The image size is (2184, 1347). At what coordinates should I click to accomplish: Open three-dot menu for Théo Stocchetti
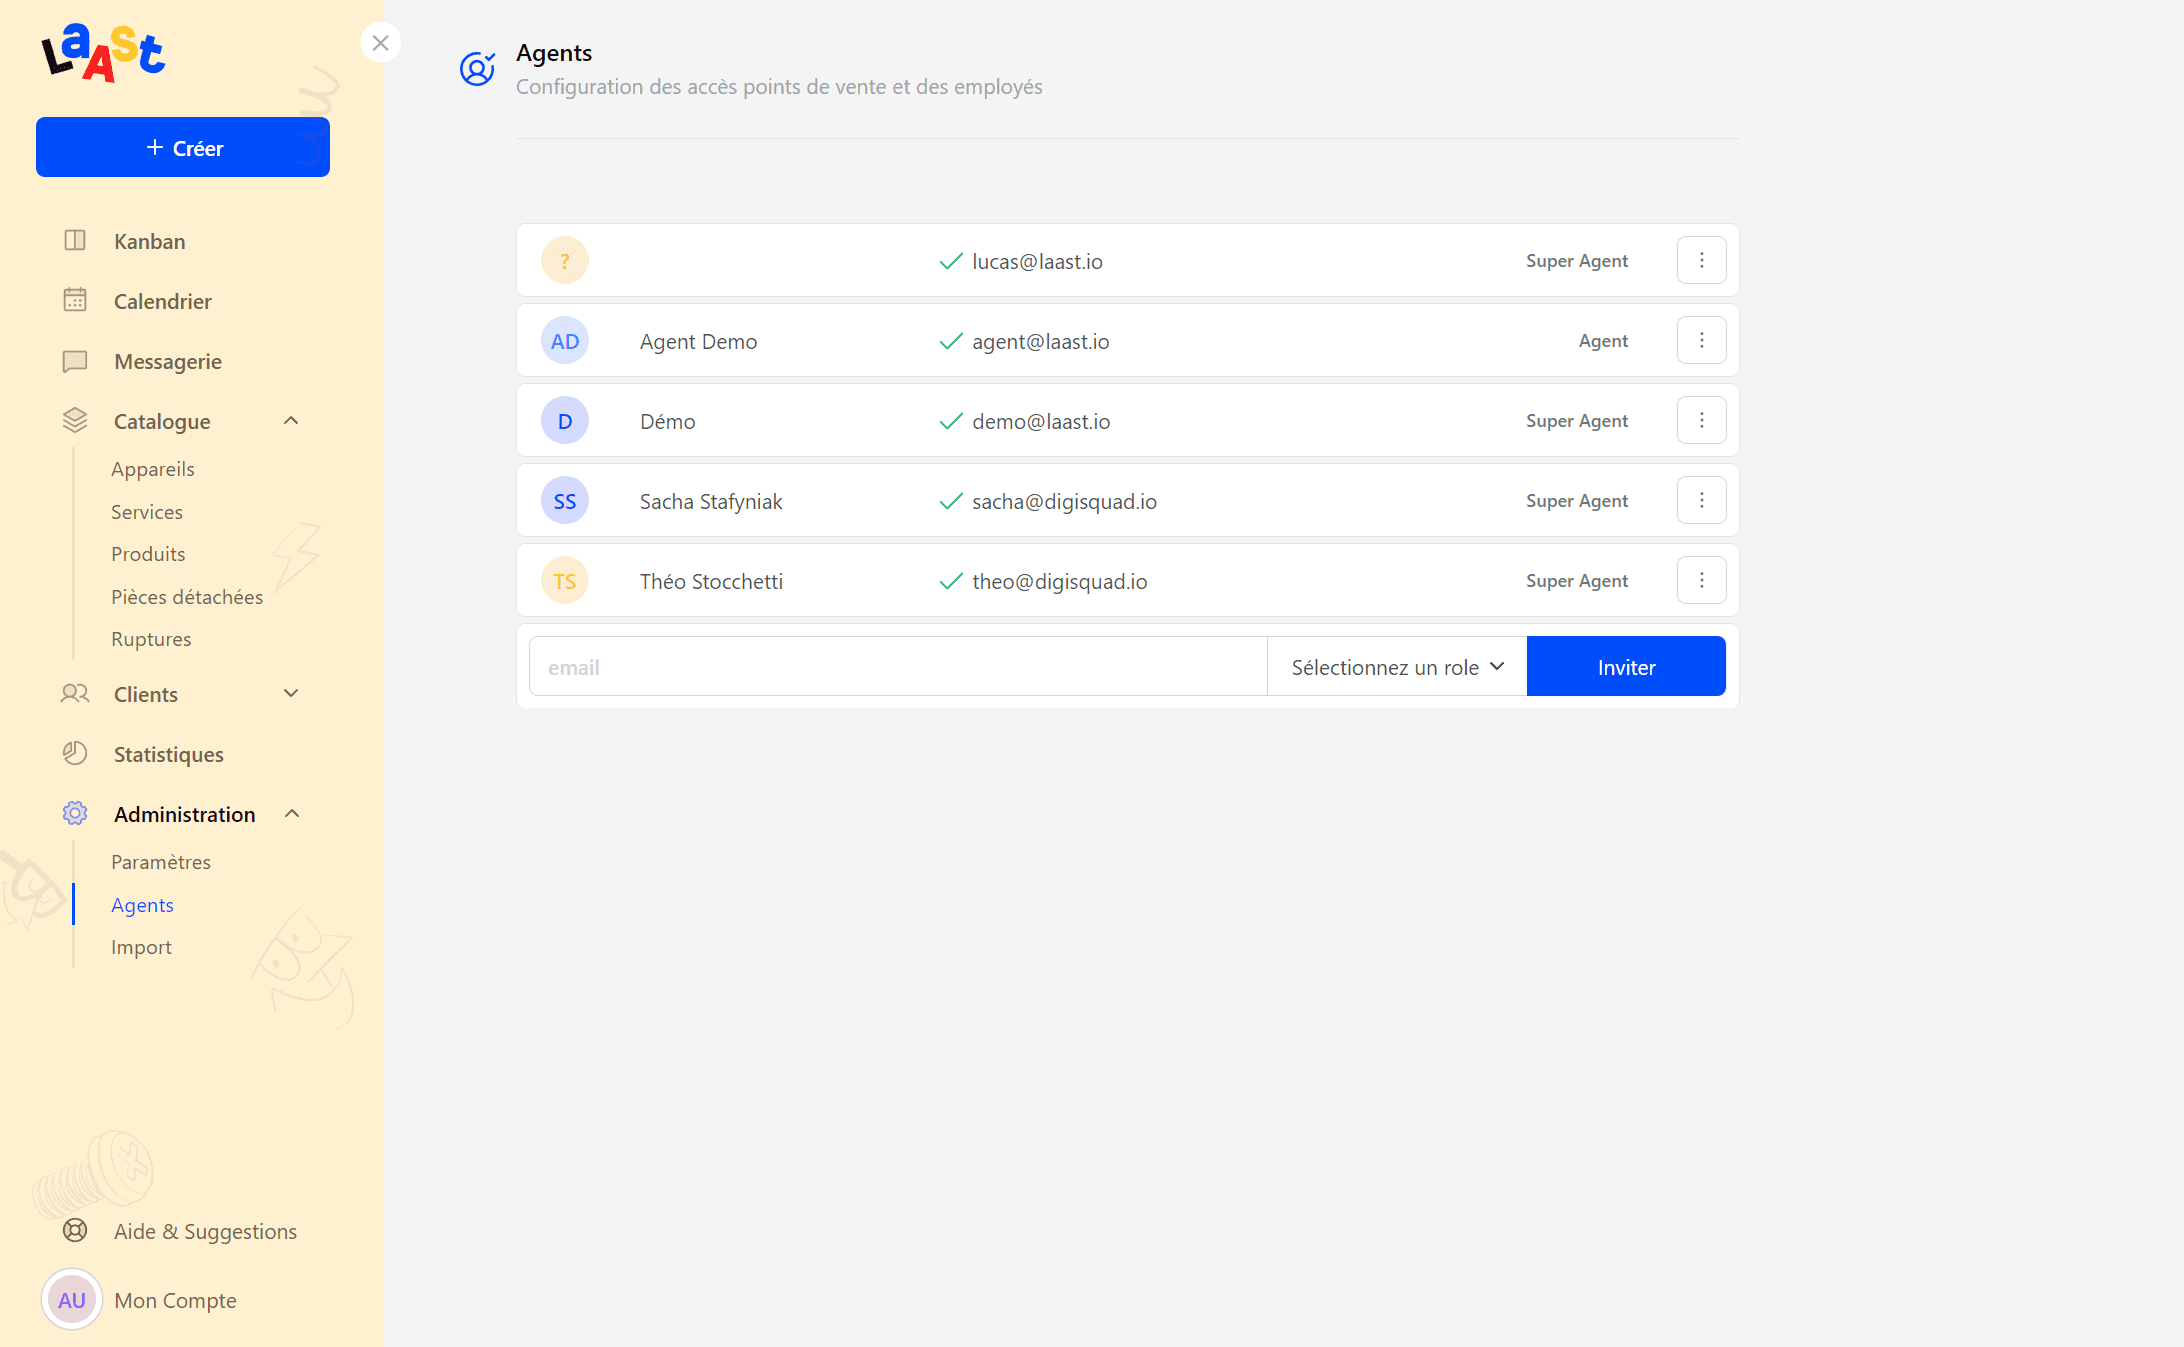click(1701, 581)
